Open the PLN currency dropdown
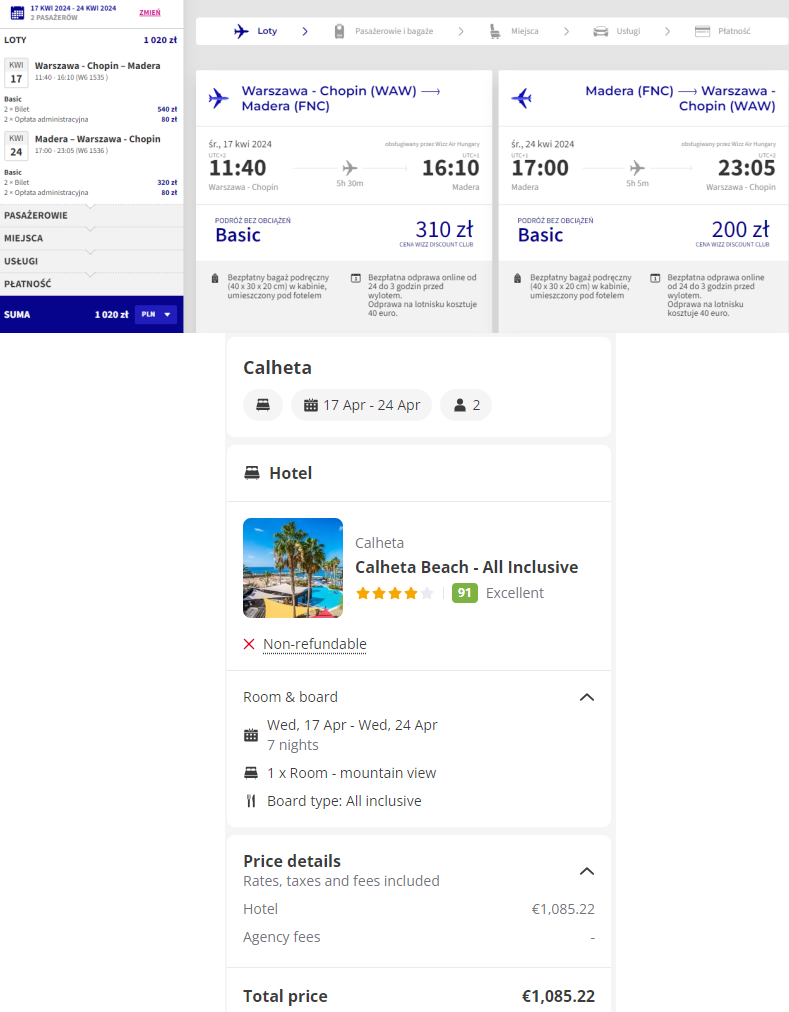The image size is (789, 1012). tap(156, 314)
